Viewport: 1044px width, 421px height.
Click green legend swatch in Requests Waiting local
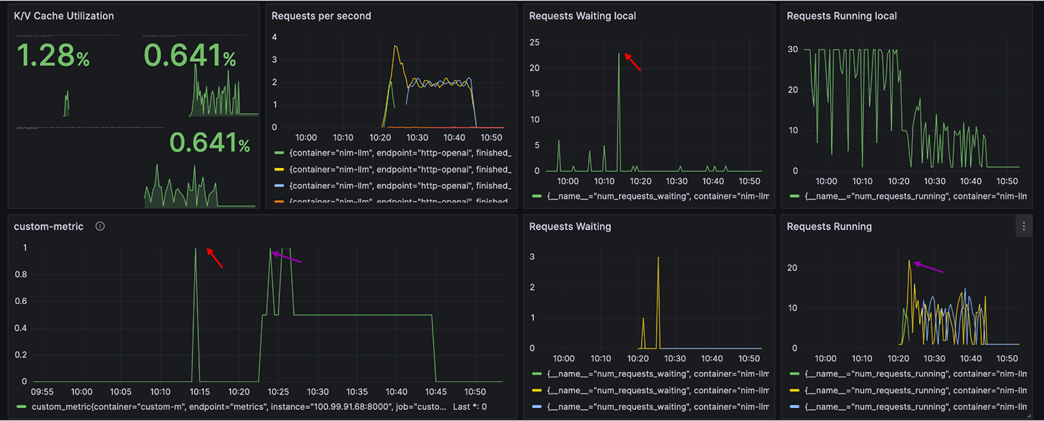pos(537,197)
